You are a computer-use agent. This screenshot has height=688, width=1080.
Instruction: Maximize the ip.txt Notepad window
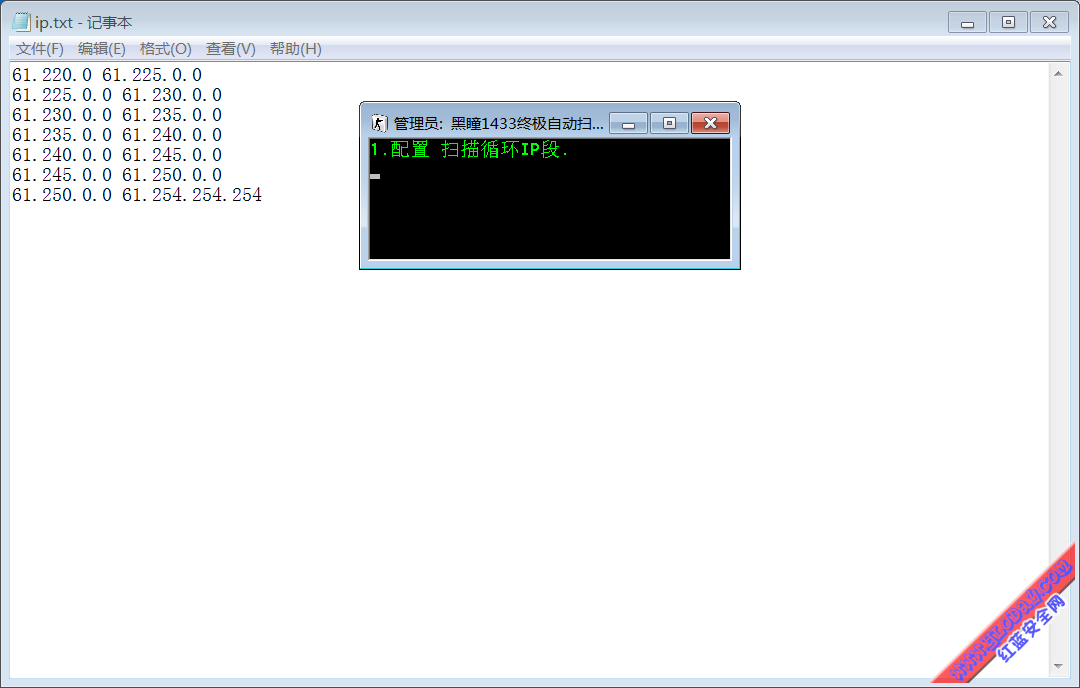click(1008, 22)
